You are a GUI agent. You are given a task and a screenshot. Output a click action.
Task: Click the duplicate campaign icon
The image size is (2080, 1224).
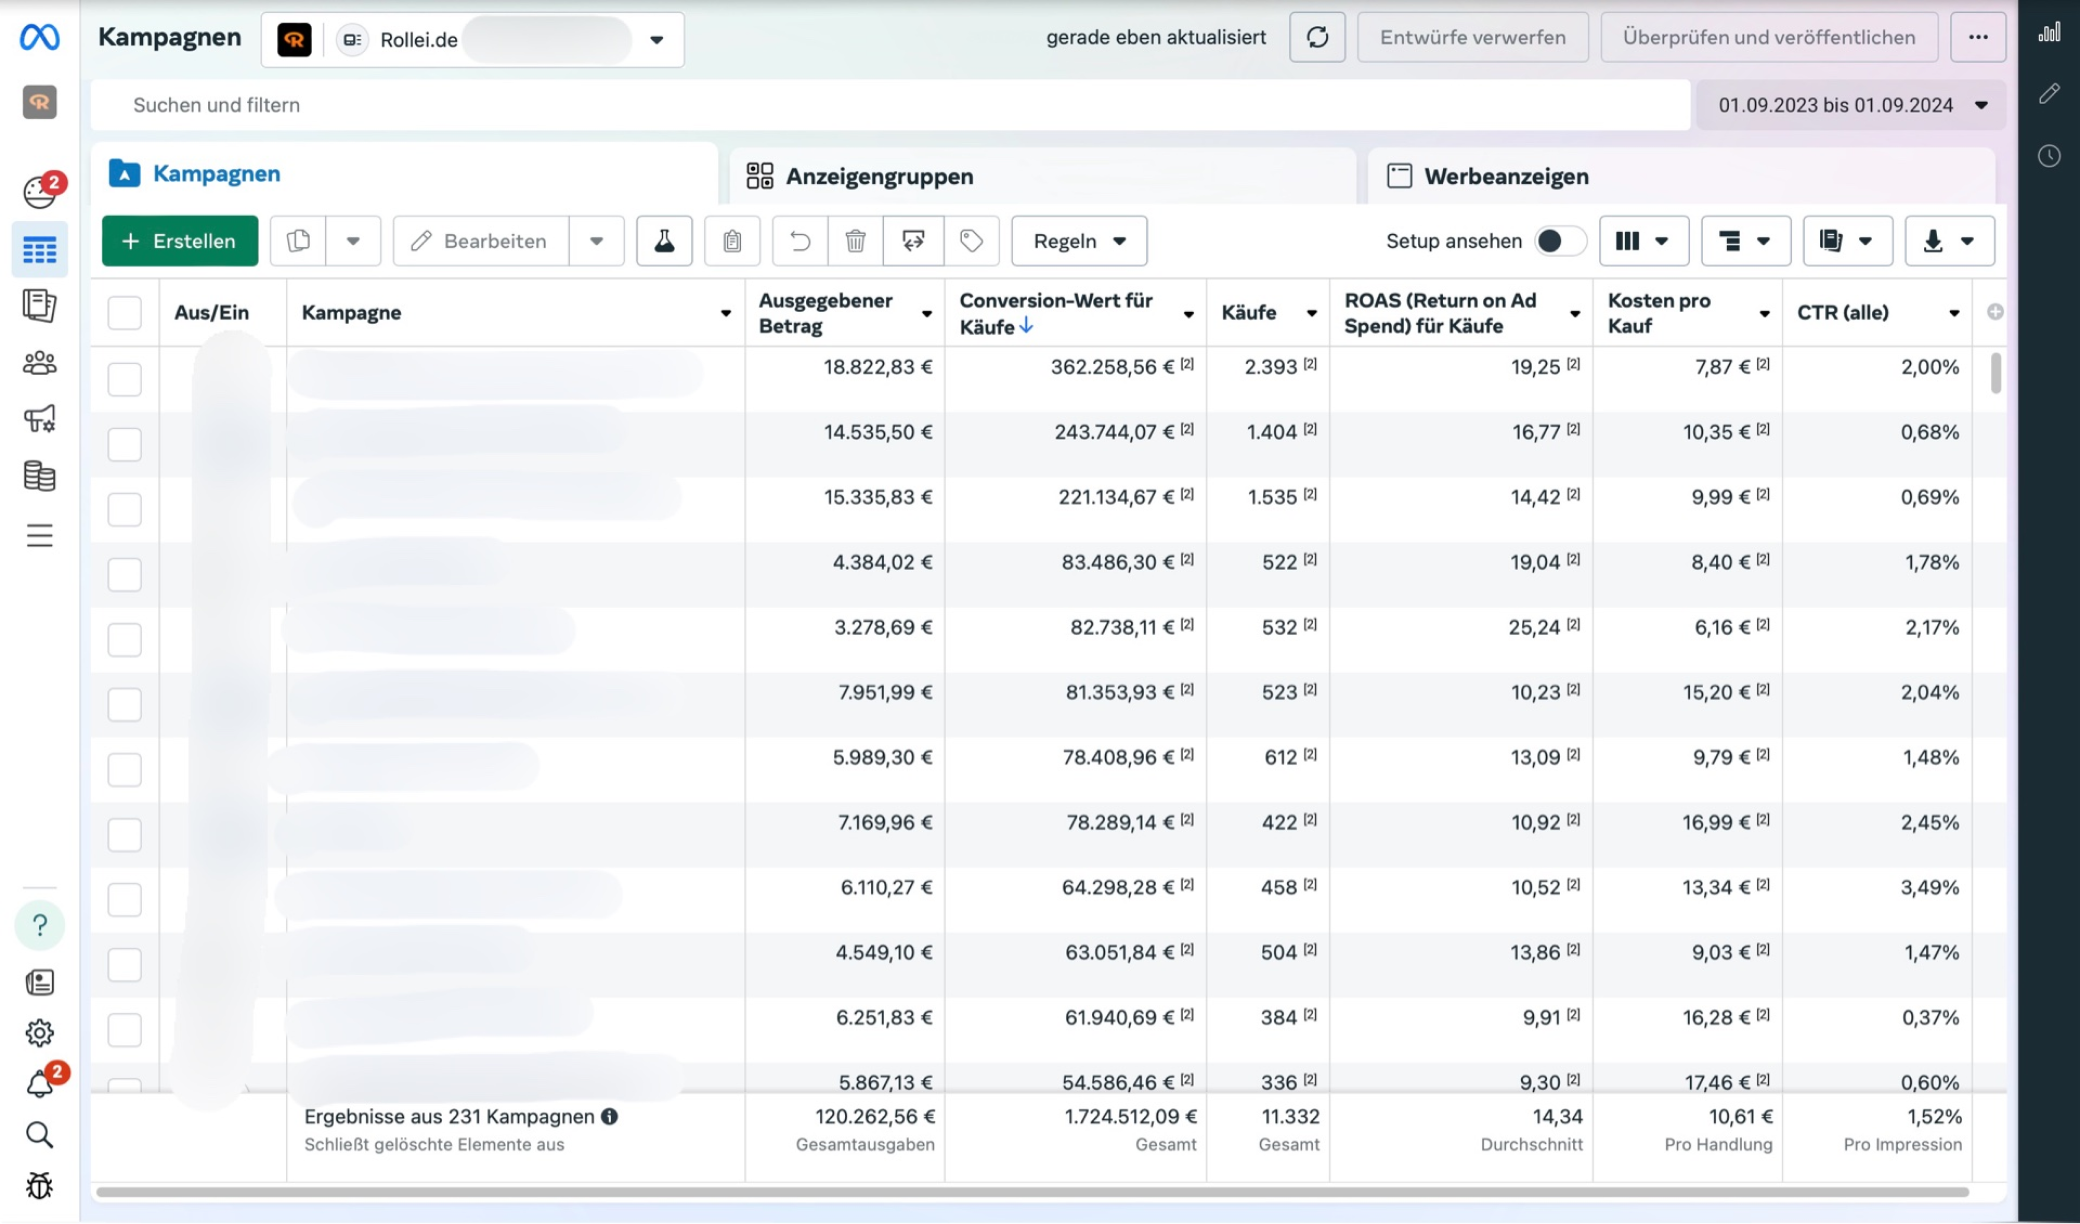click(x=298, y=241)
